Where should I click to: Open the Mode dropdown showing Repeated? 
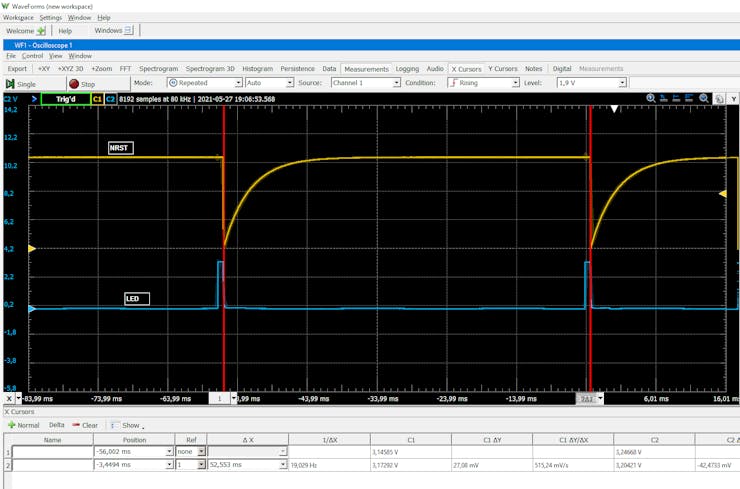click(x=203, y=83)
